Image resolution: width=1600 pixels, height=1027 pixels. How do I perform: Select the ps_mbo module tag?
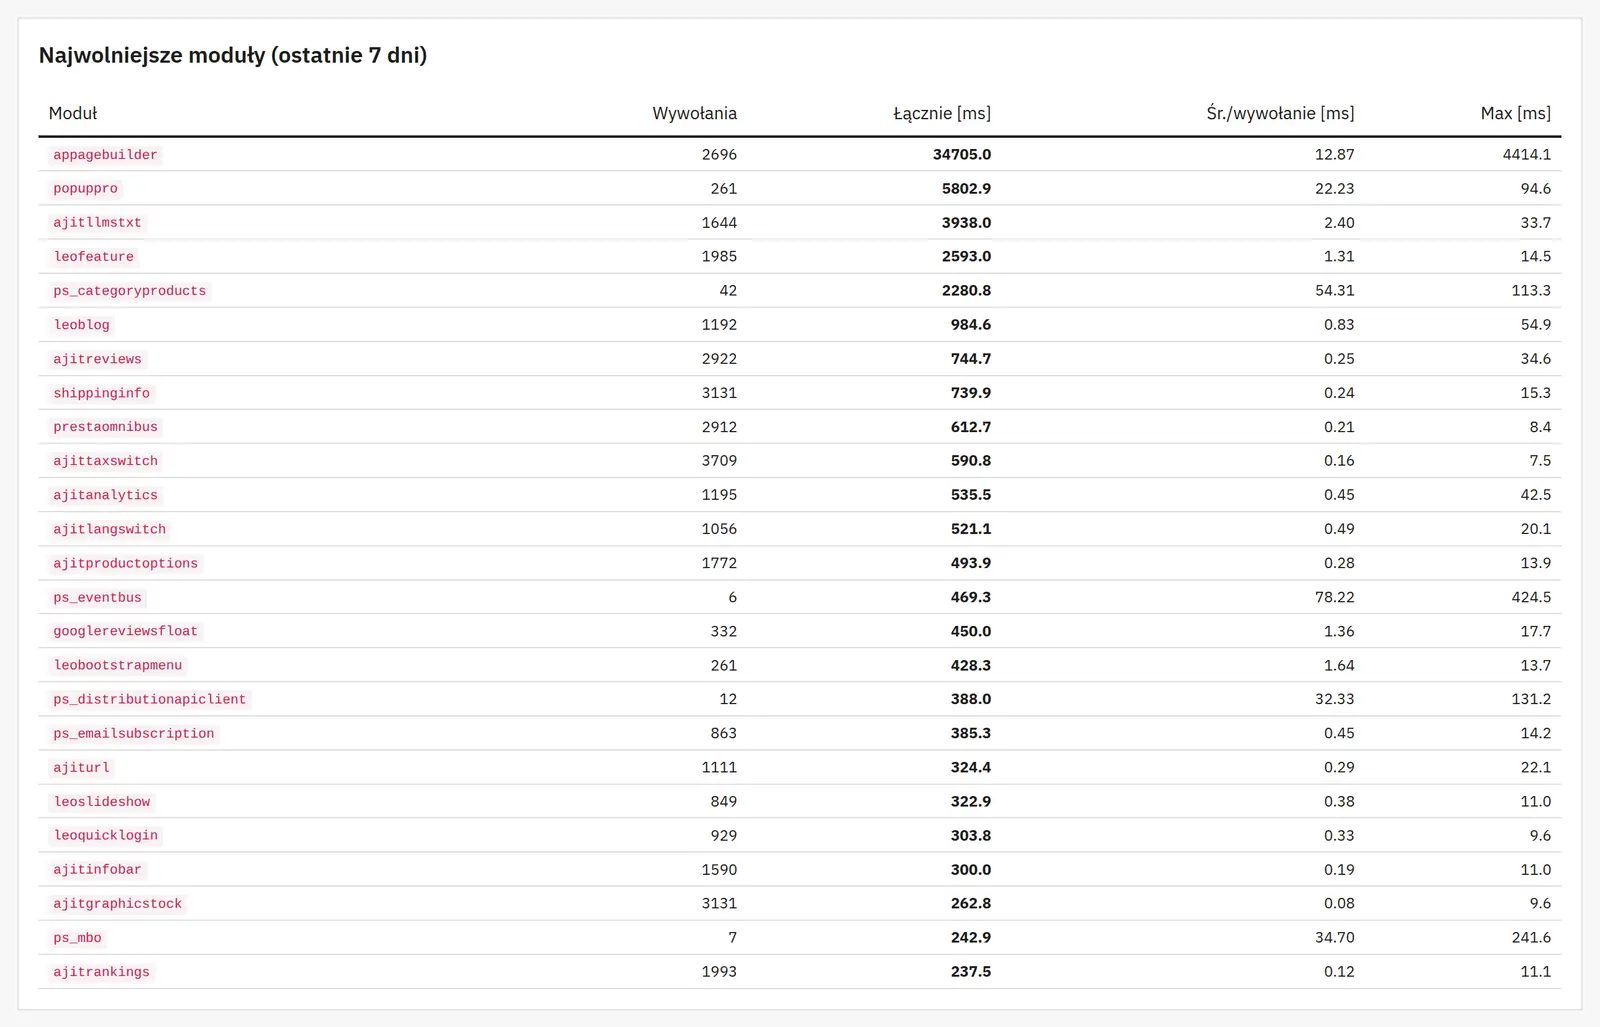click(77, 938)
